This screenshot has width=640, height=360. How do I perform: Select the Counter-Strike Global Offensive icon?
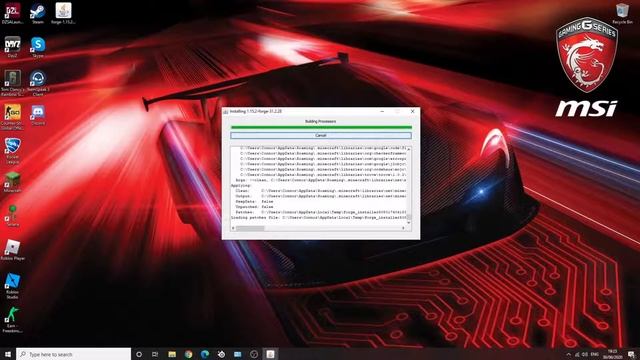click(x=12, y=117)
